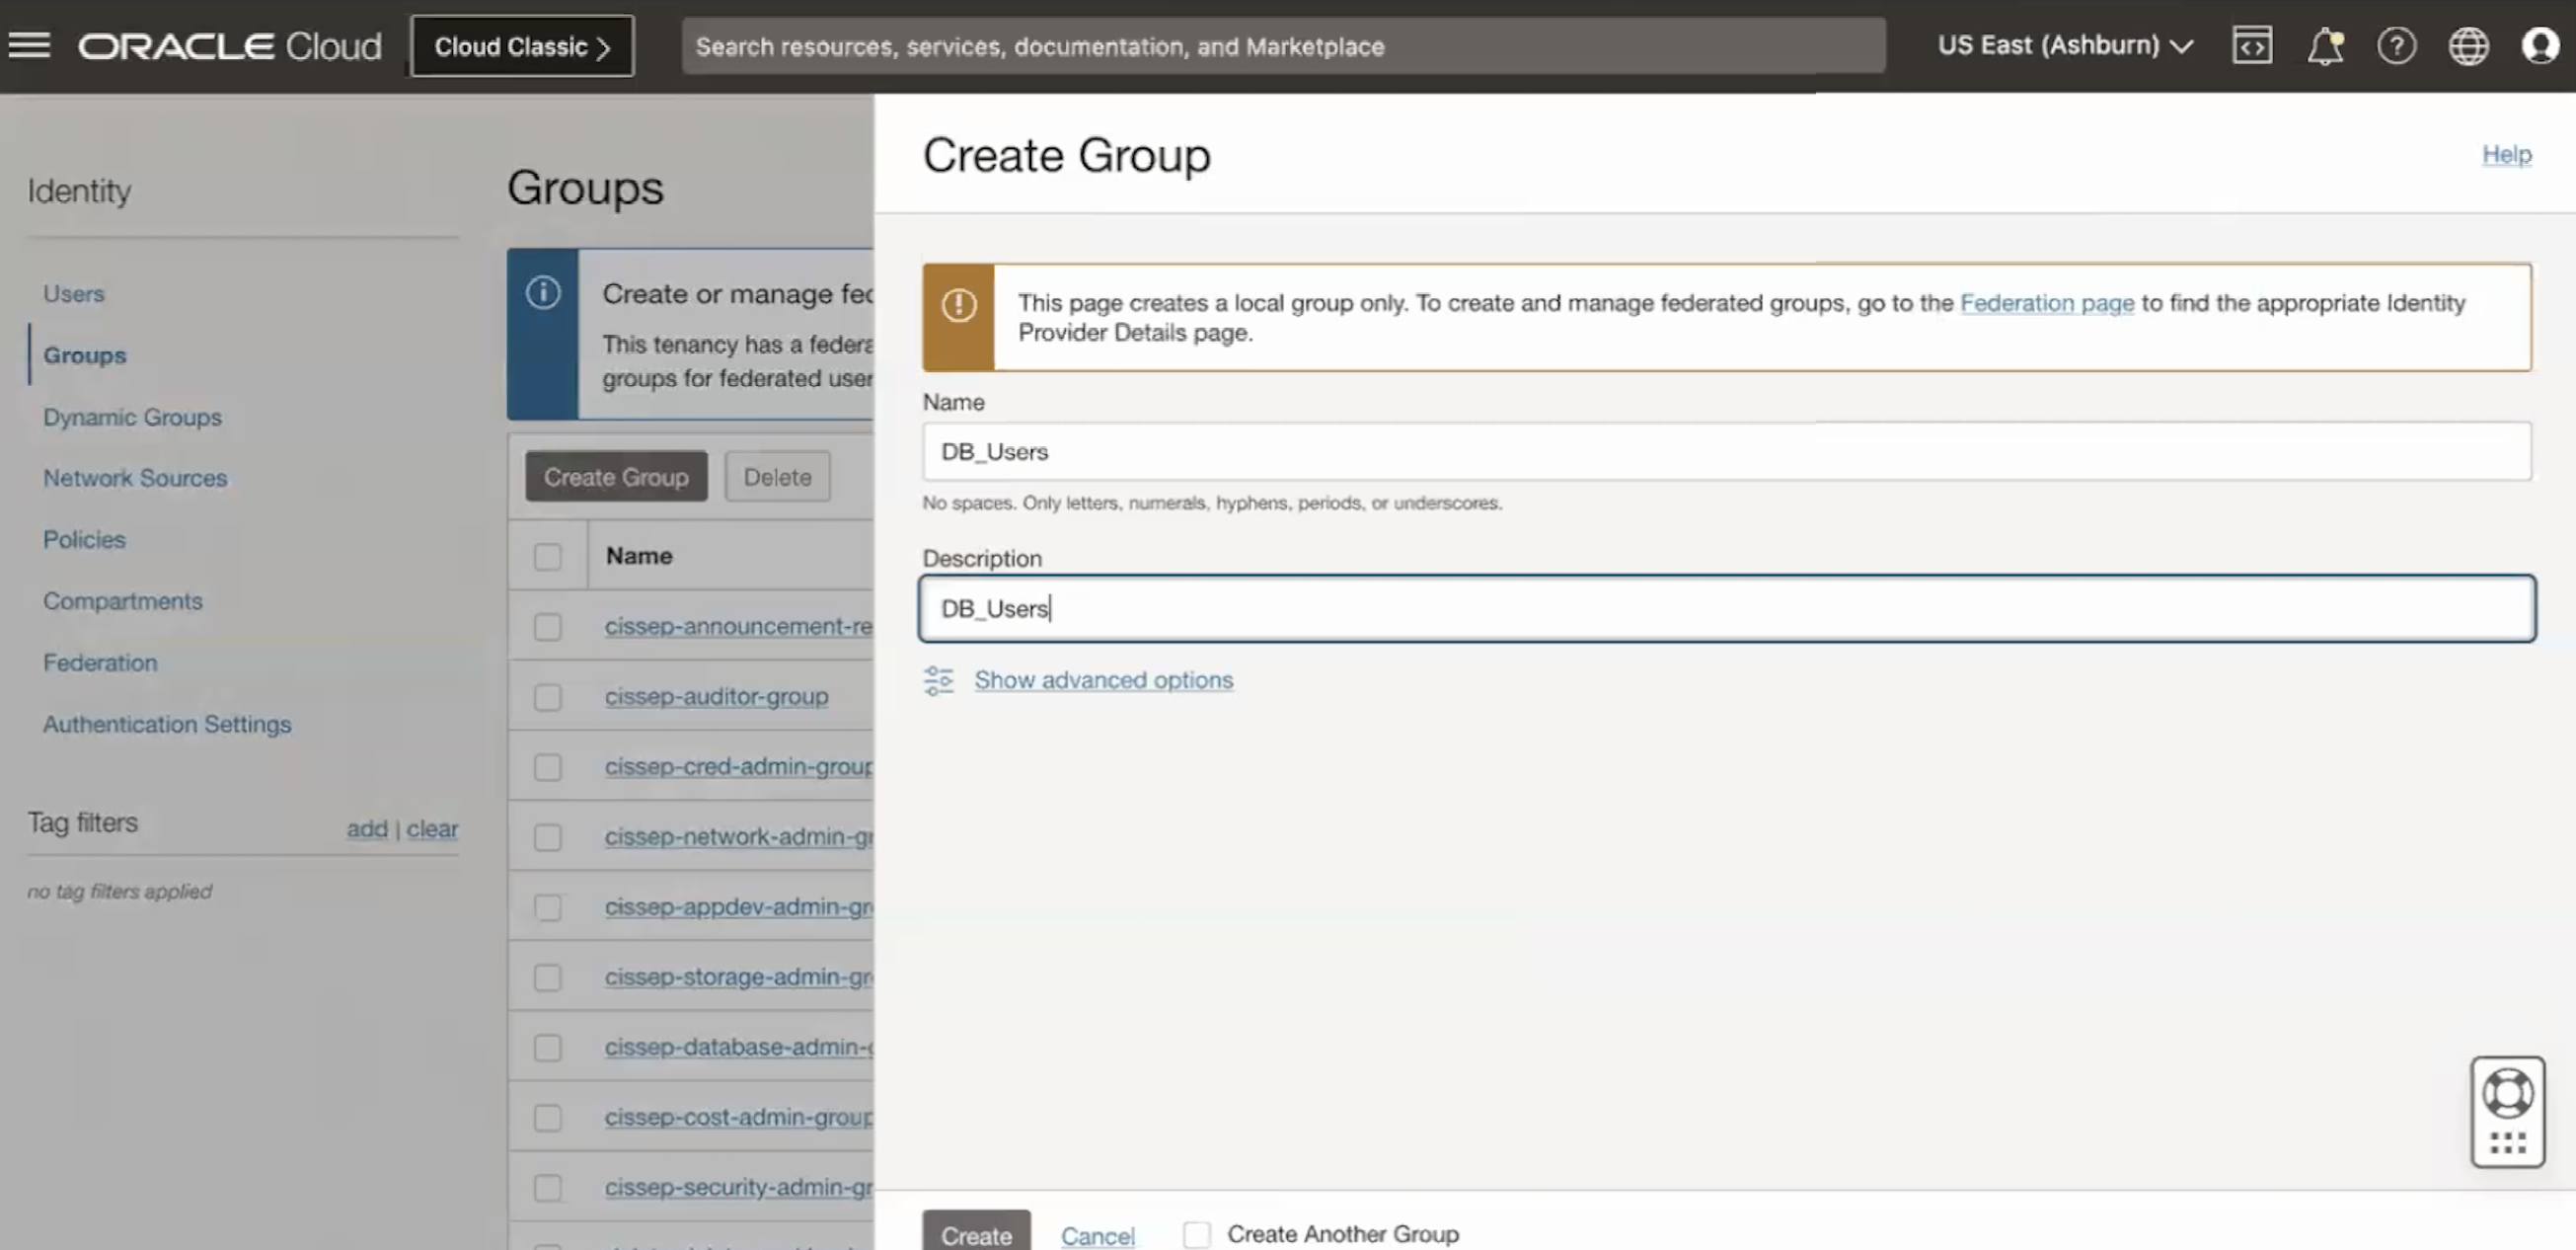Open notifications via the bell icon
The image size is (2576, 1250).
(2325, 45)
